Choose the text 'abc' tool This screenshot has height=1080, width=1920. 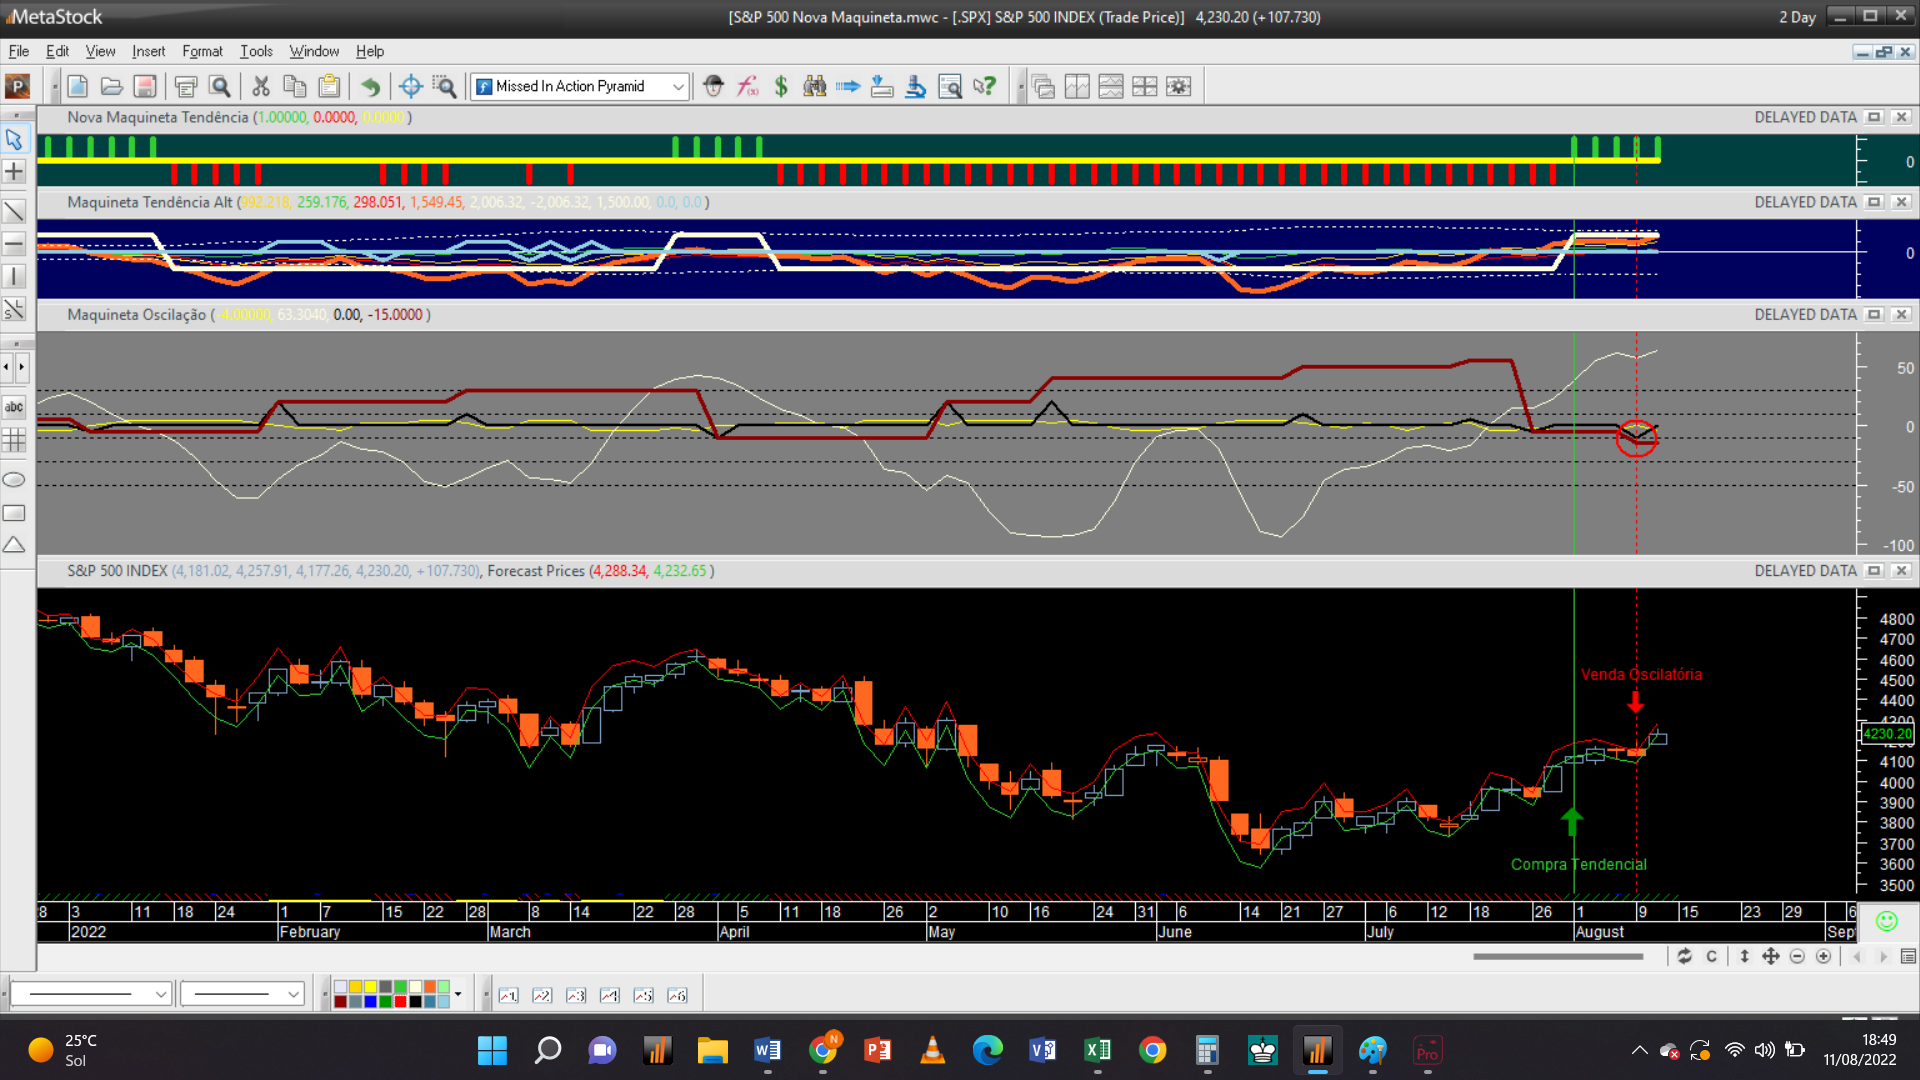(14, 406)
